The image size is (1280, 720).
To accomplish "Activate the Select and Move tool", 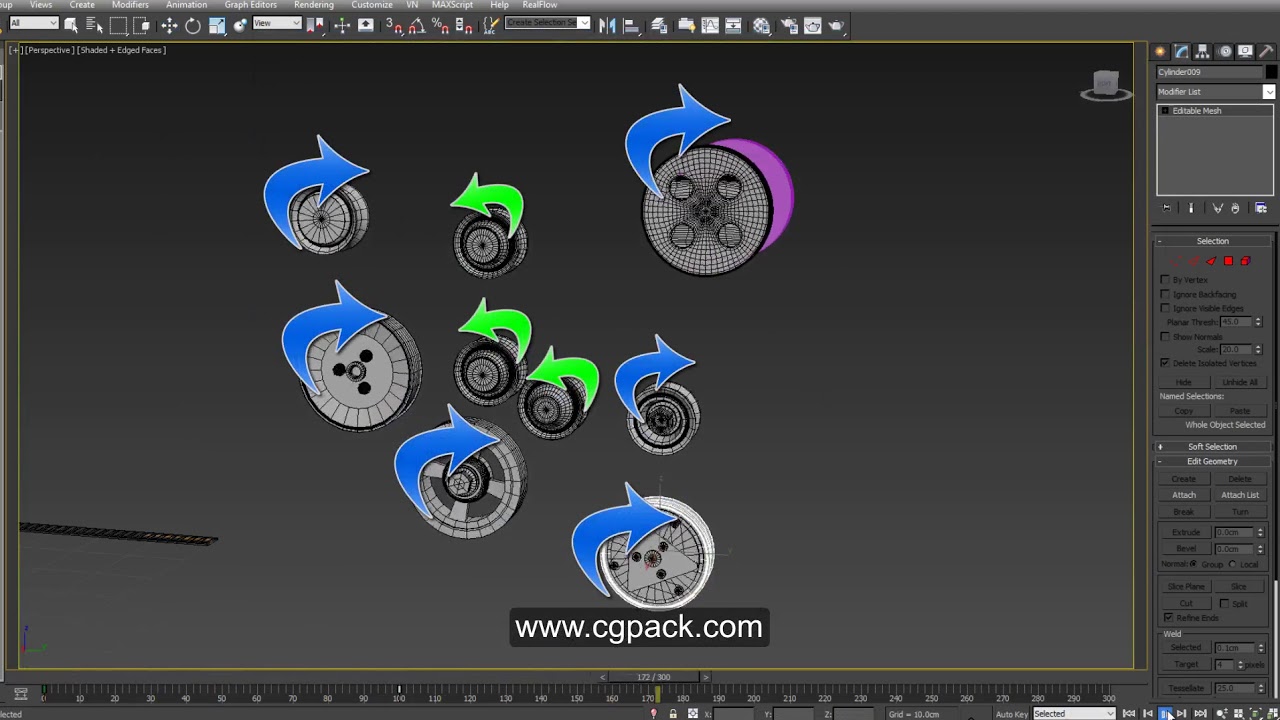I will (169, 24).
